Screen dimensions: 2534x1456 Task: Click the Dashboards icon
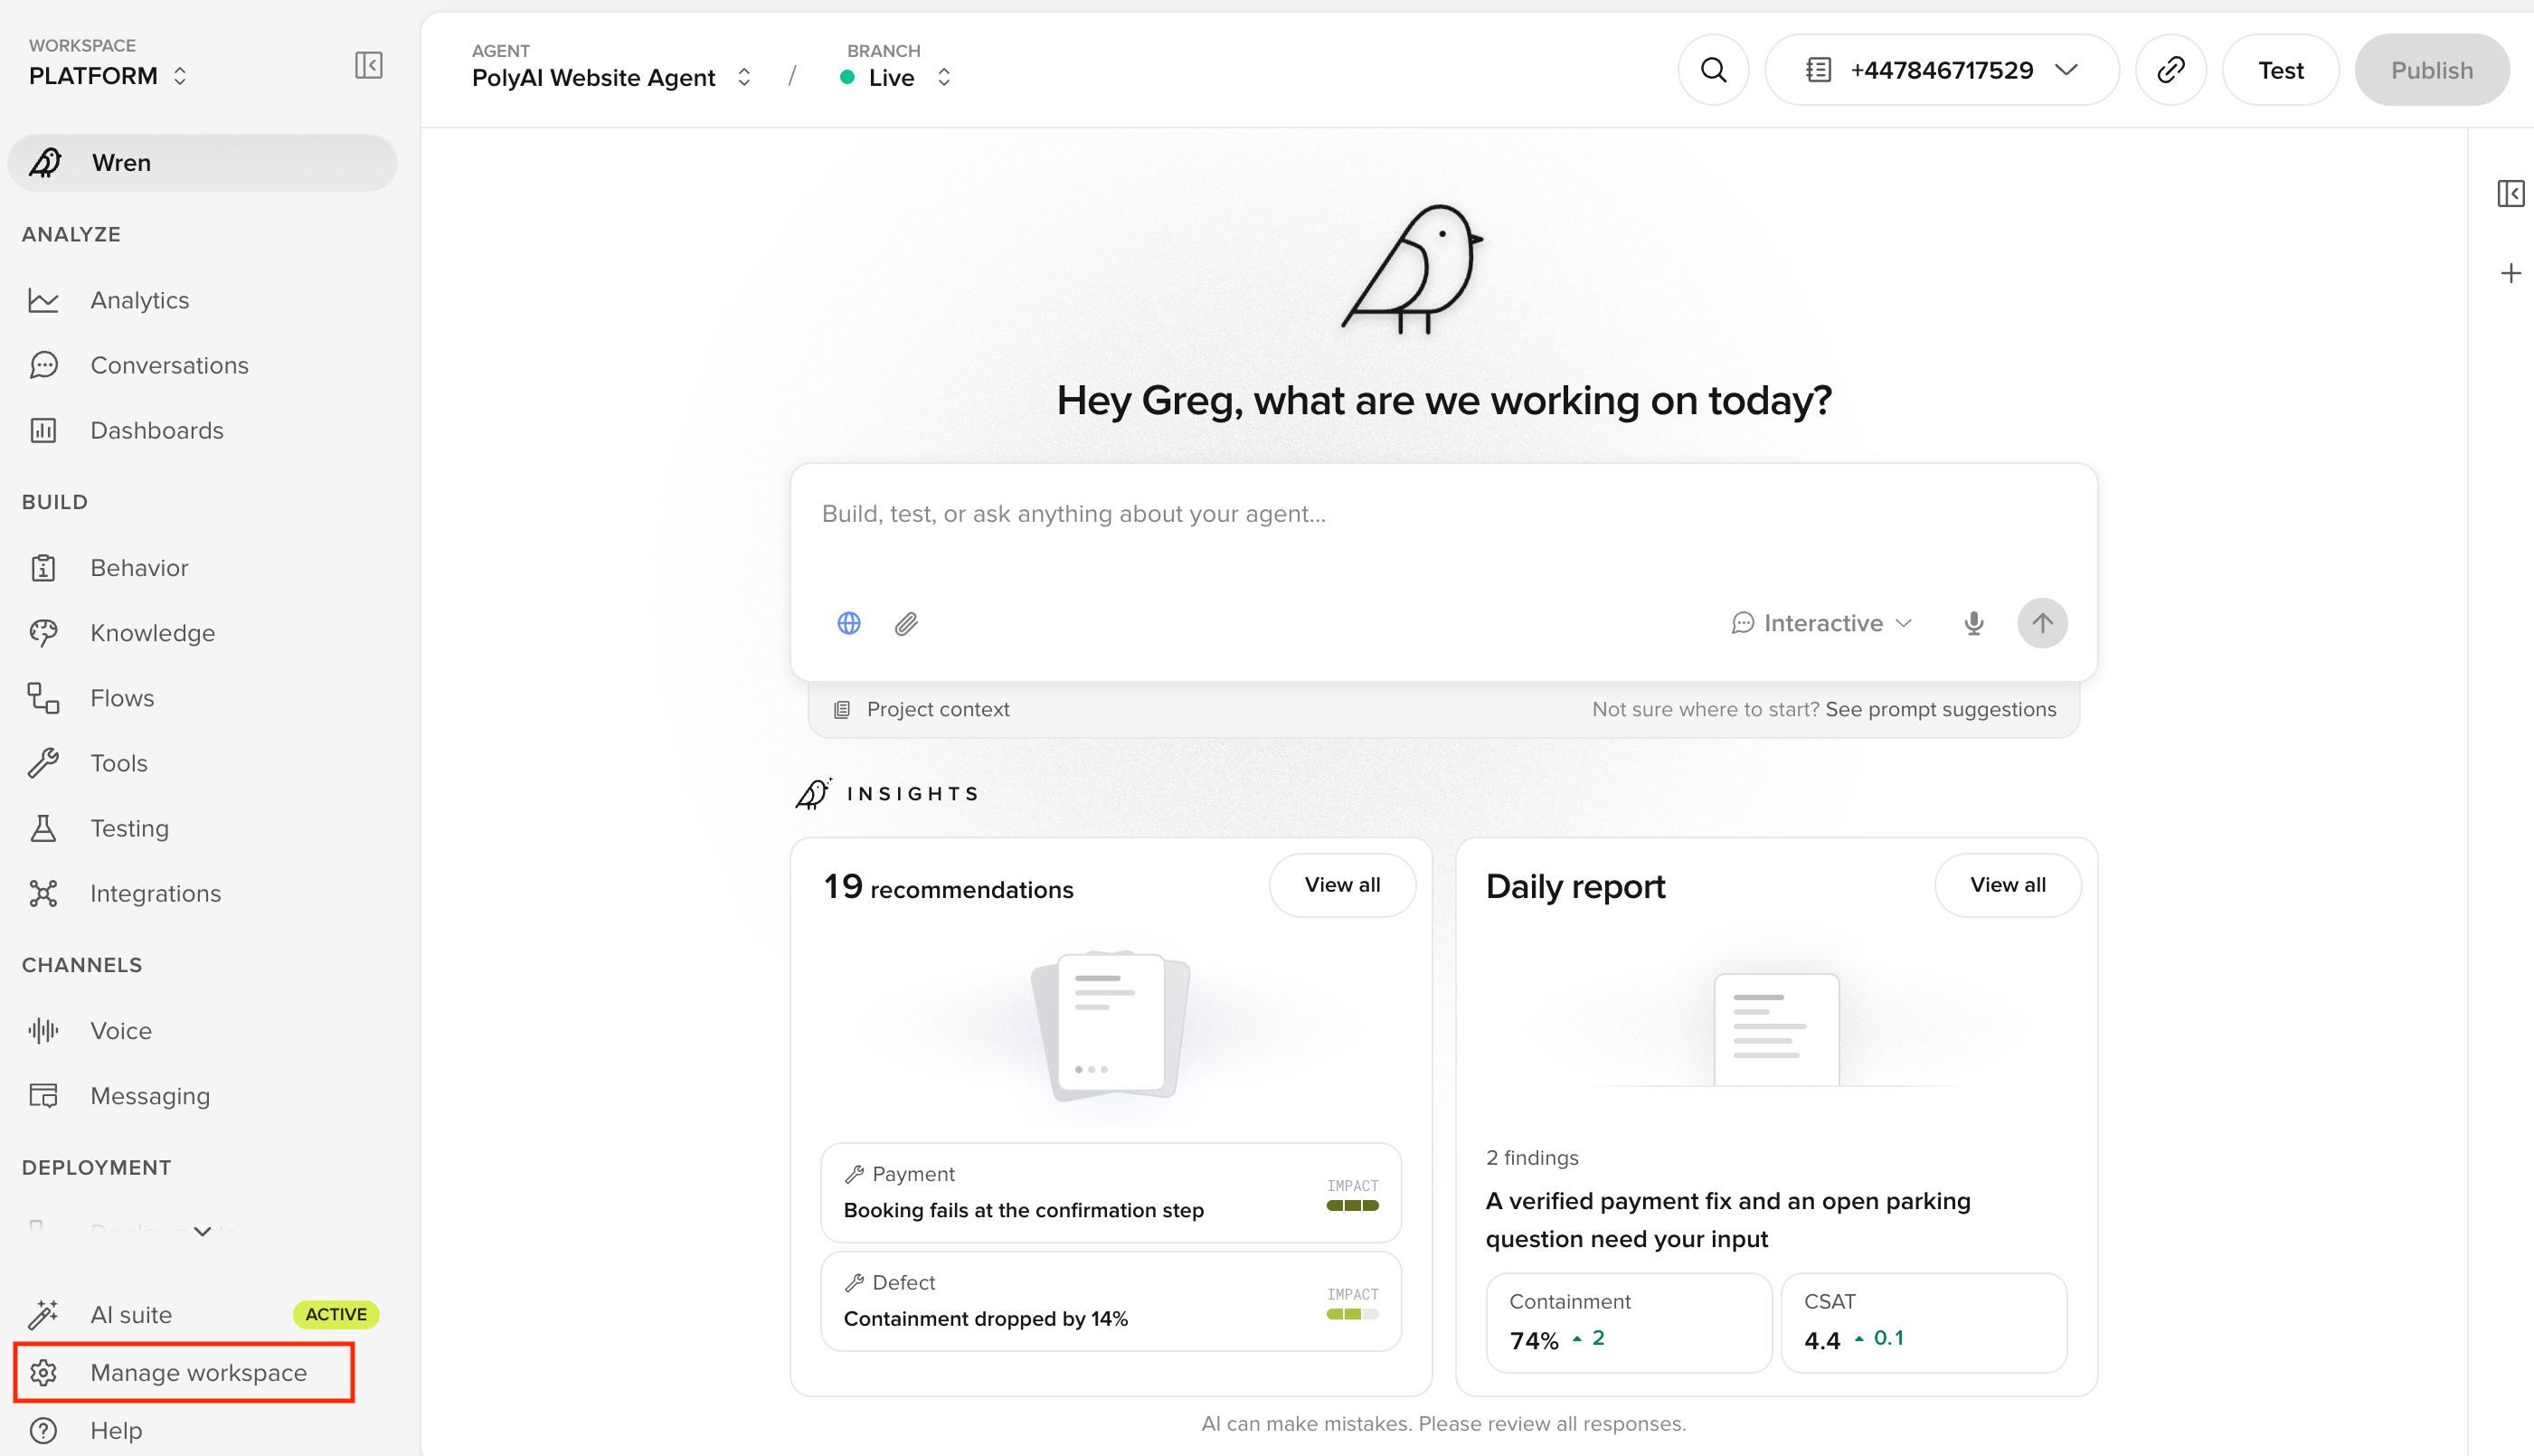(43, 430)
